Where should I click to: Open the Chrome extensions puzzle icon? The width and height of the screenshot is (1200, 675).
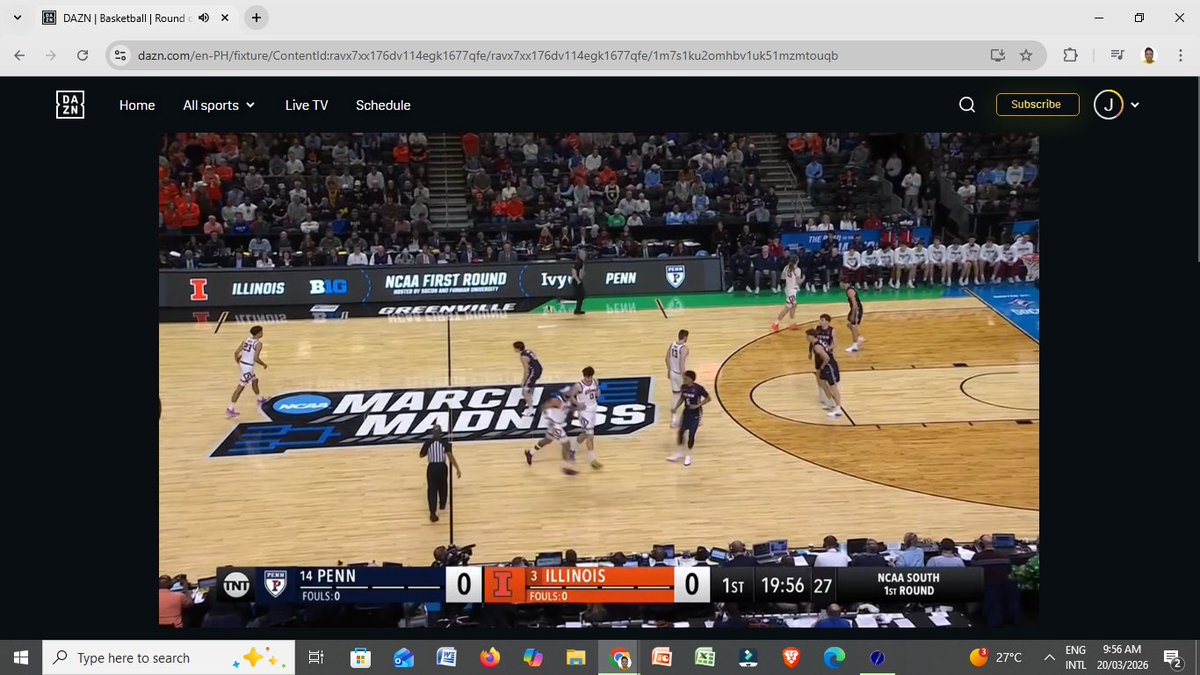point(1071,56)
